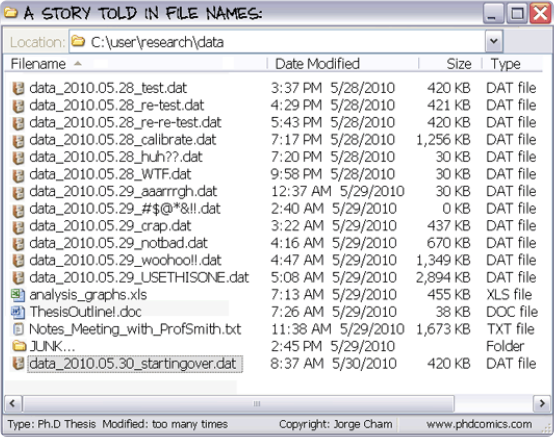
Task: Select file data_2010.05.29_woohoo!!.dat
Action: tap(125, 261)
